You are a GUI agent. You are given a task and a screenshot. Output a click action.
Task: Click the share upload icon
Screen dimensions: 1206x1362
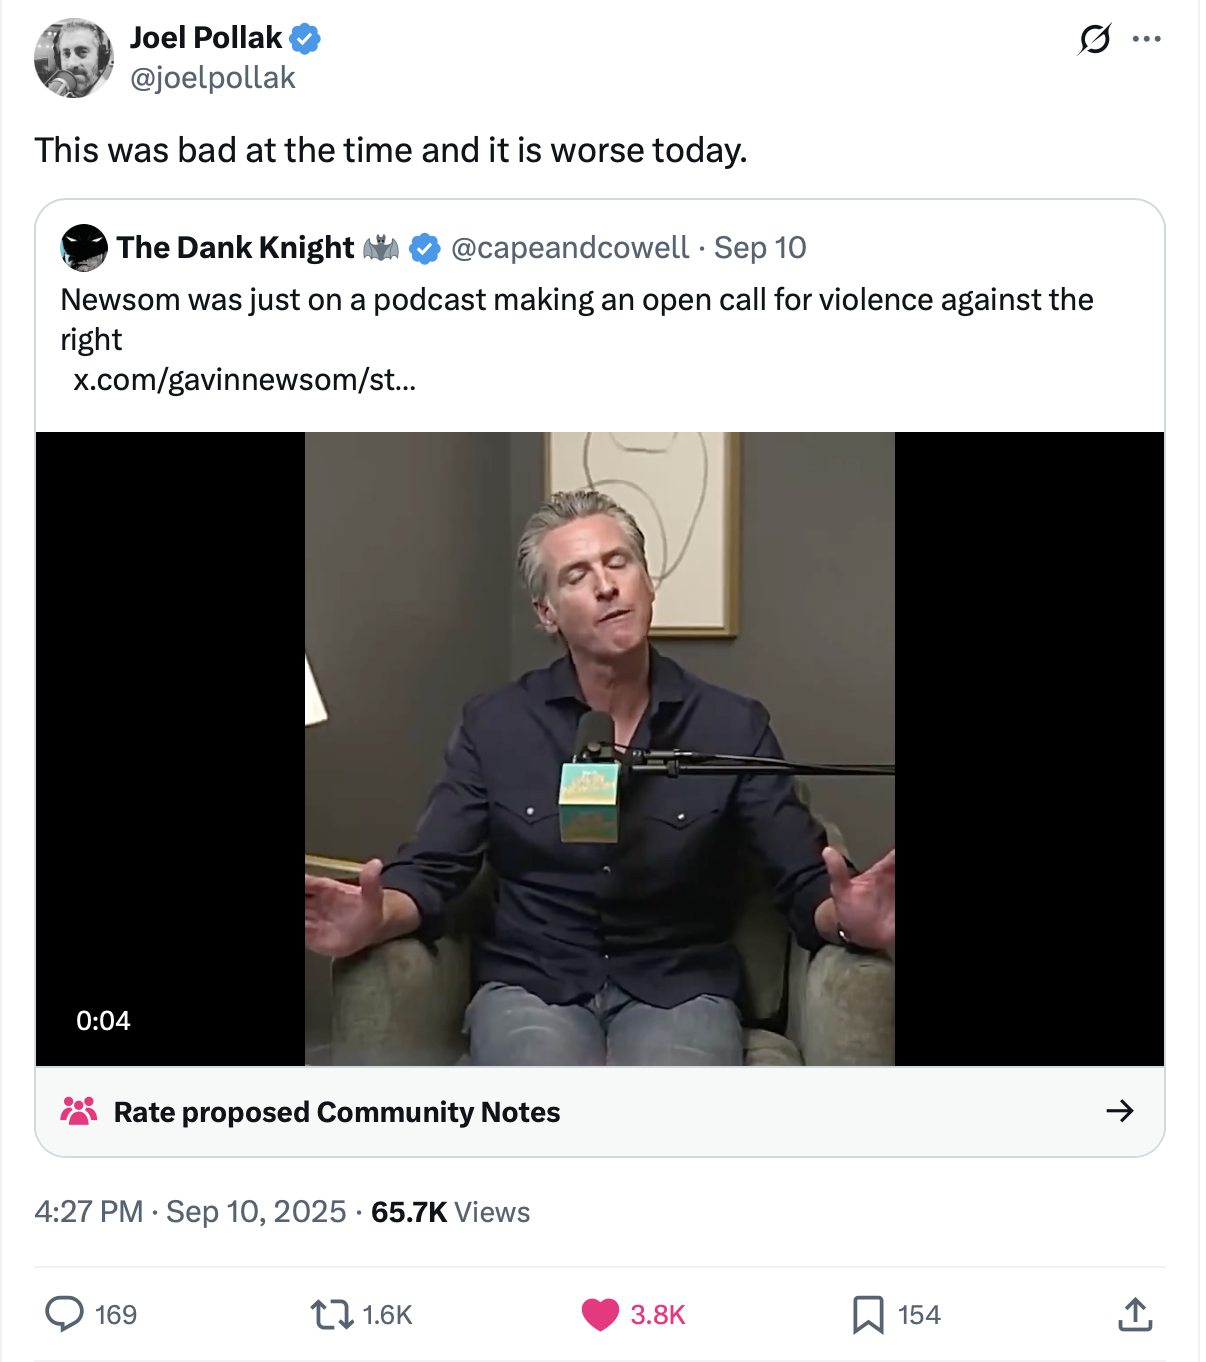pos(1135,1314)
